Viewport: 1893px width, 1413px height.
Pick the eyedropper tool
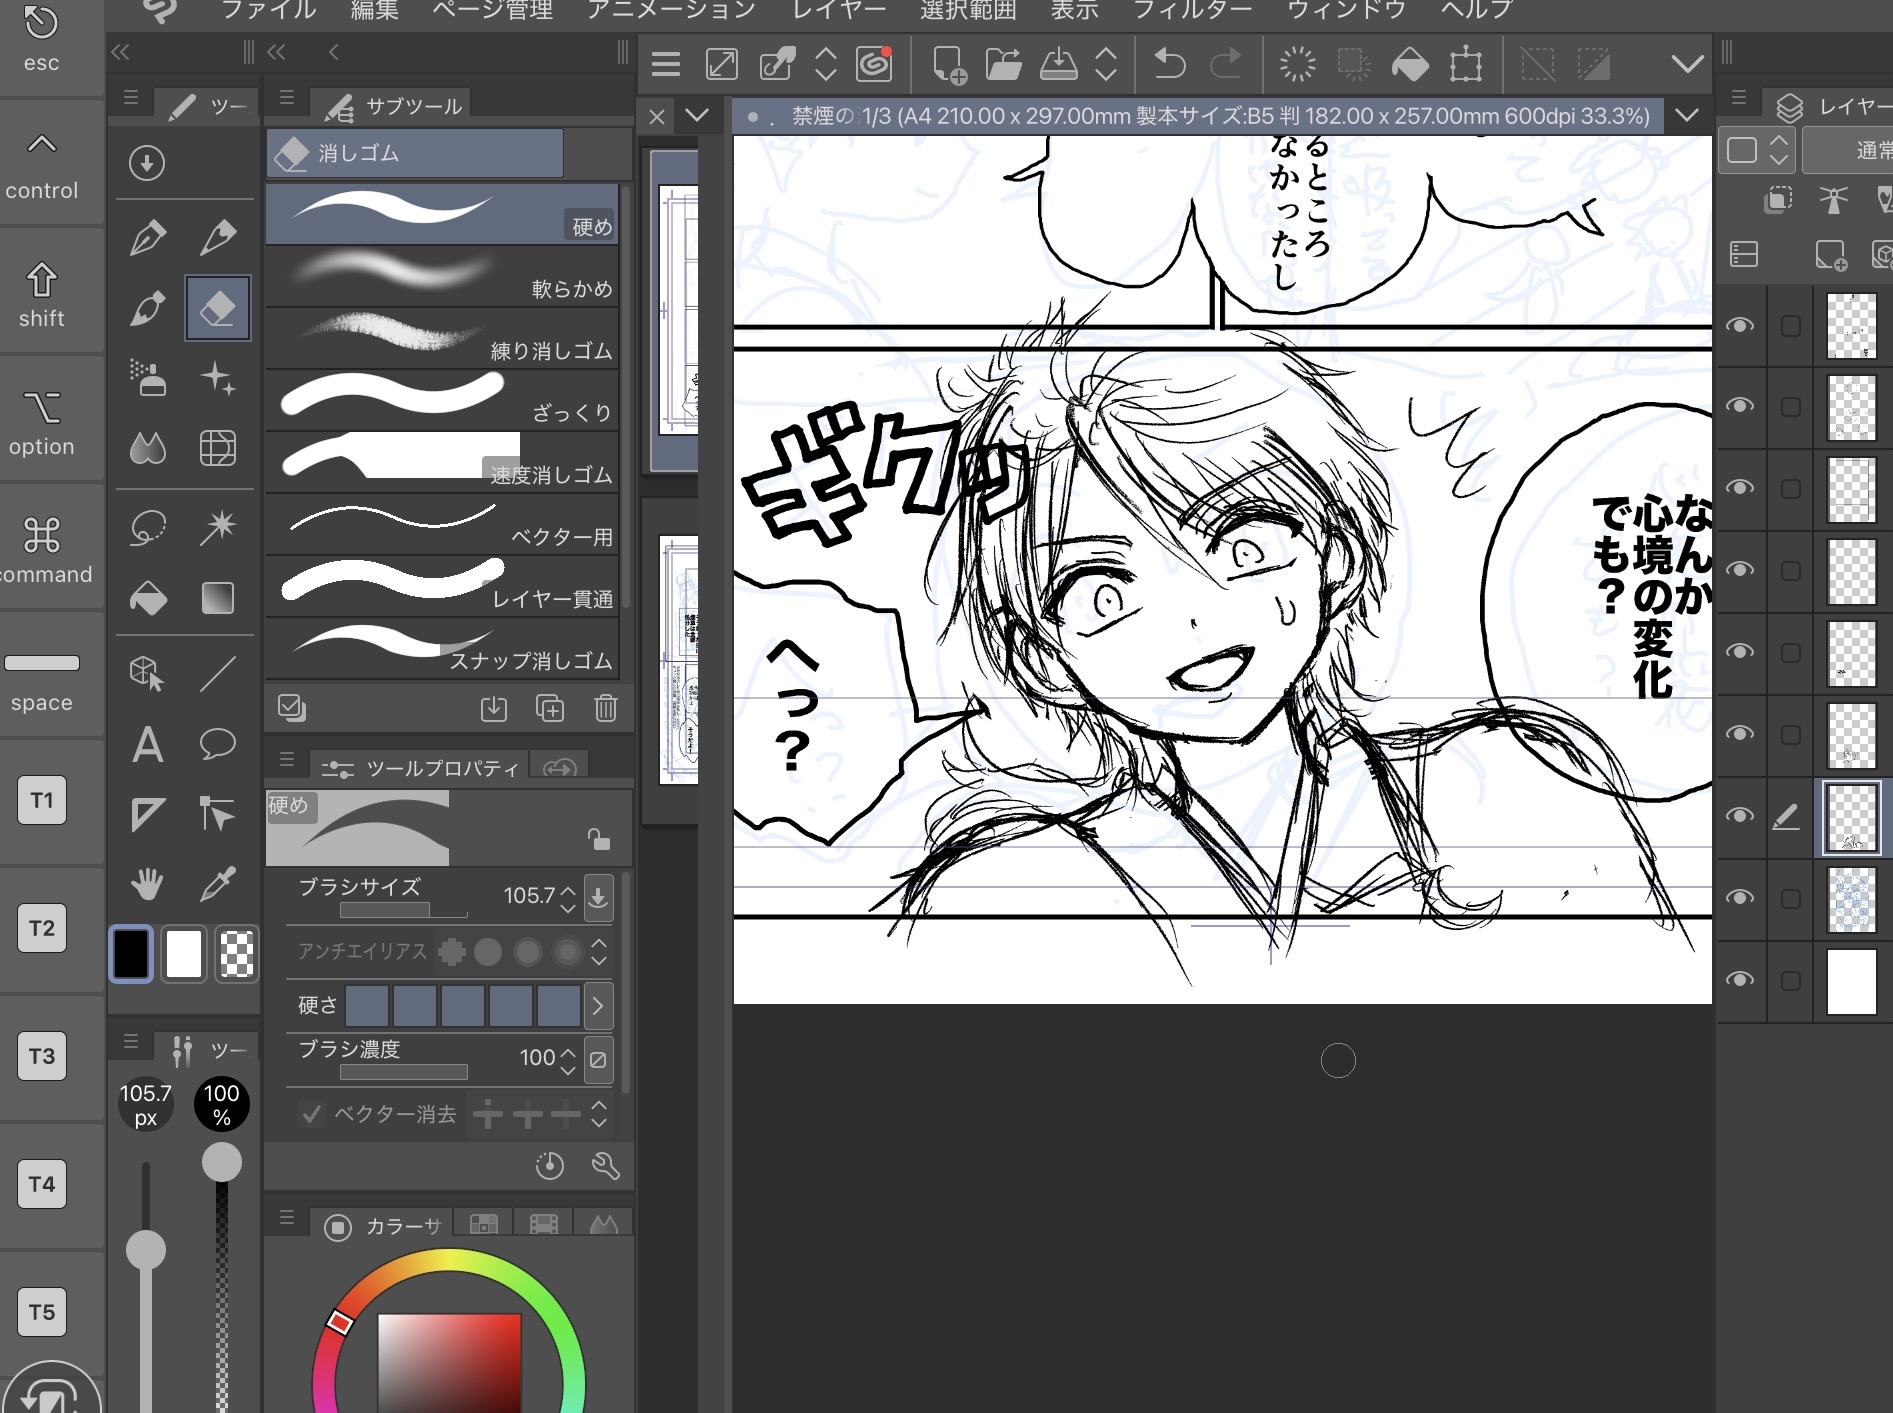(x=217, y=883)
